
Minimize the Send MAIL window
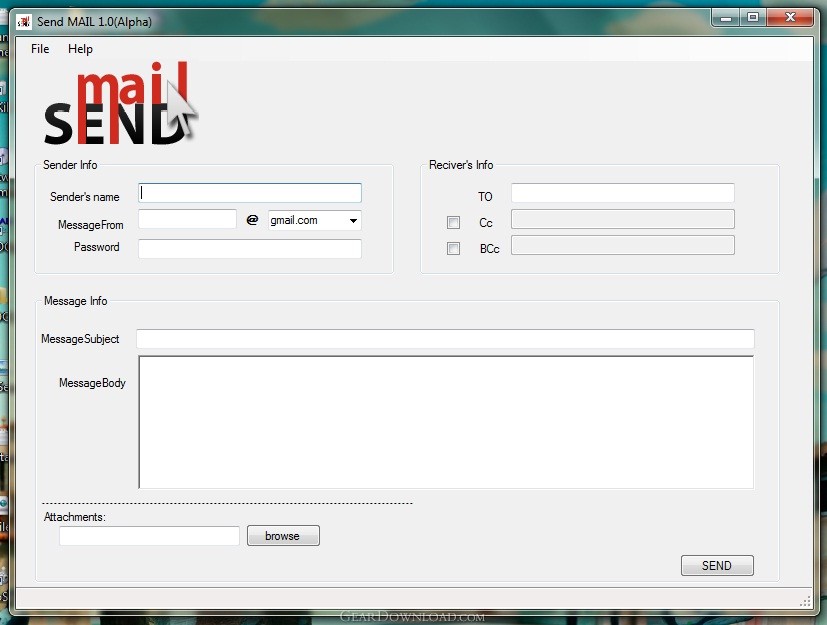726,18
